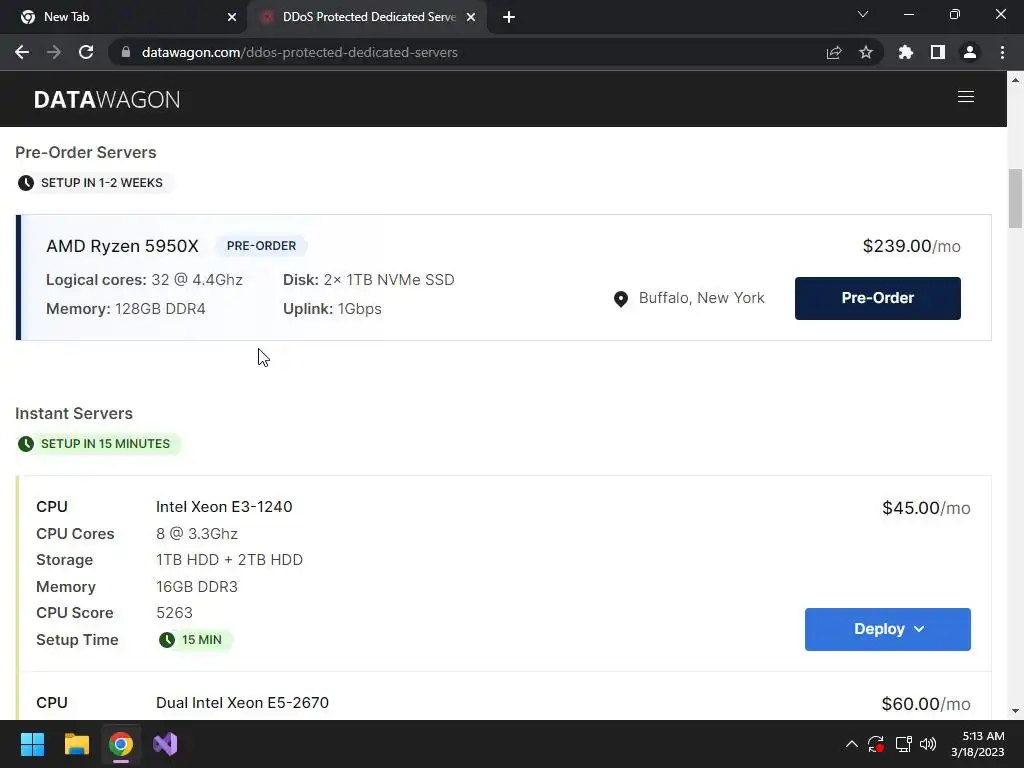1024x768 pixels.
Task: Click the clock icon beside Setup in 1-2 Weeks
Action: 25,183
